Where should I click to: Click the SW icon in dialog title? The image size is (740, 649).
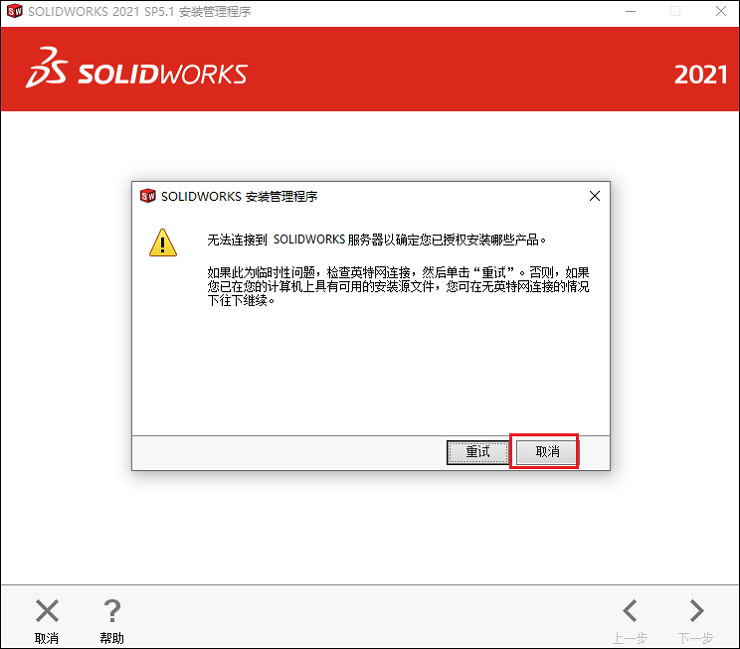point(148,196)
